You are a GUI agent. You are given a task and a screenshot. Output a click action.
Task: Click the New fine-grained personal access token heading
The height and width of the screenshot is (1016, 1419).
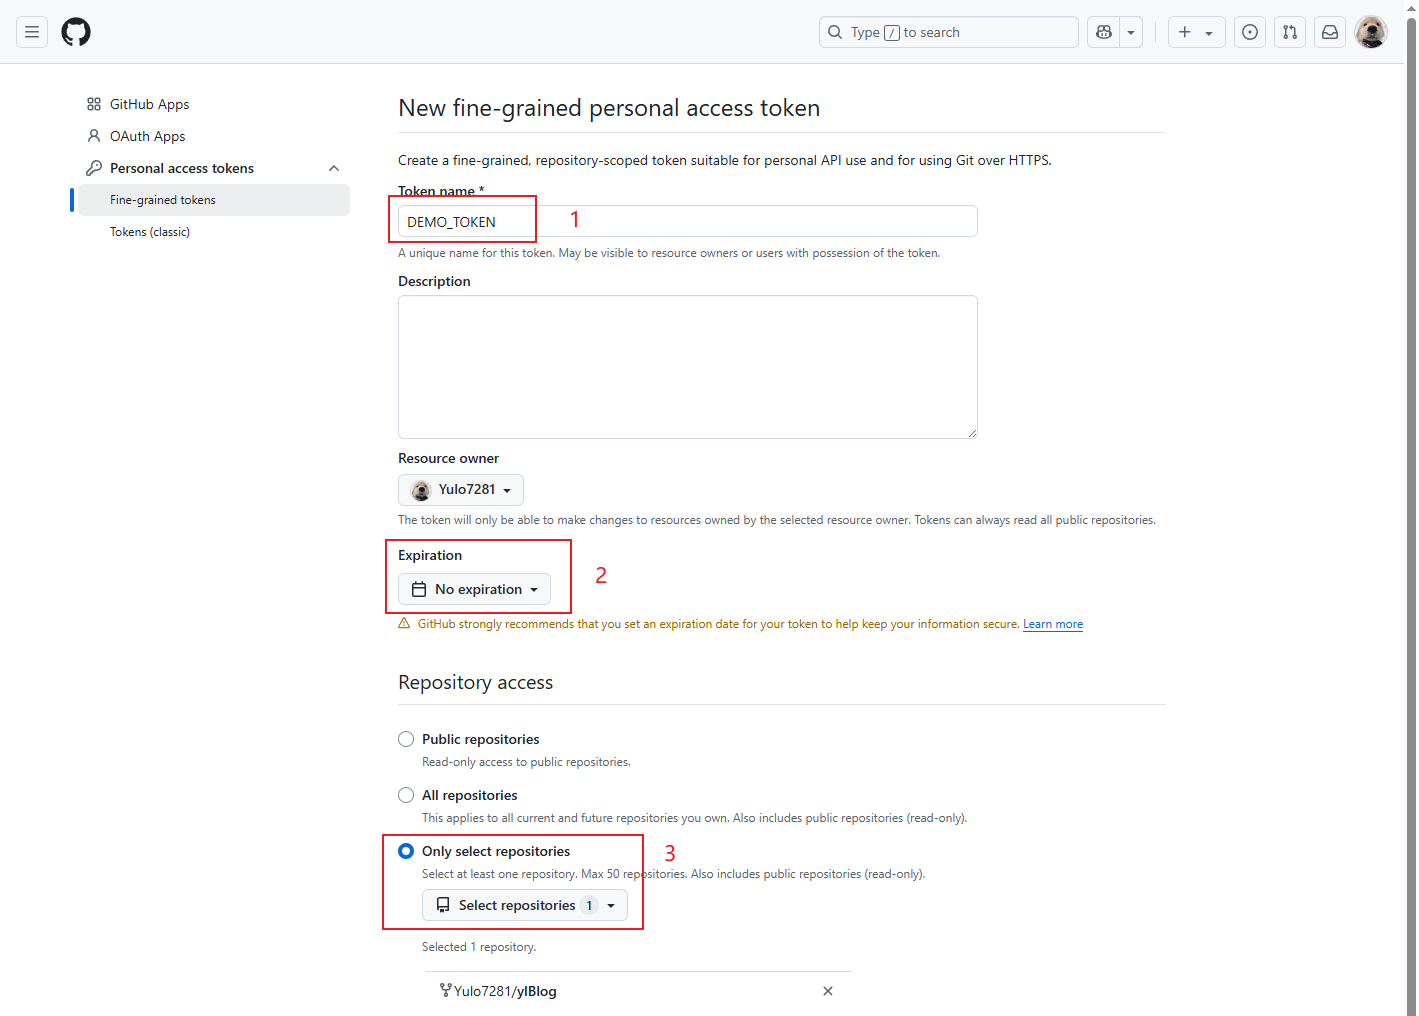point(609,108)
